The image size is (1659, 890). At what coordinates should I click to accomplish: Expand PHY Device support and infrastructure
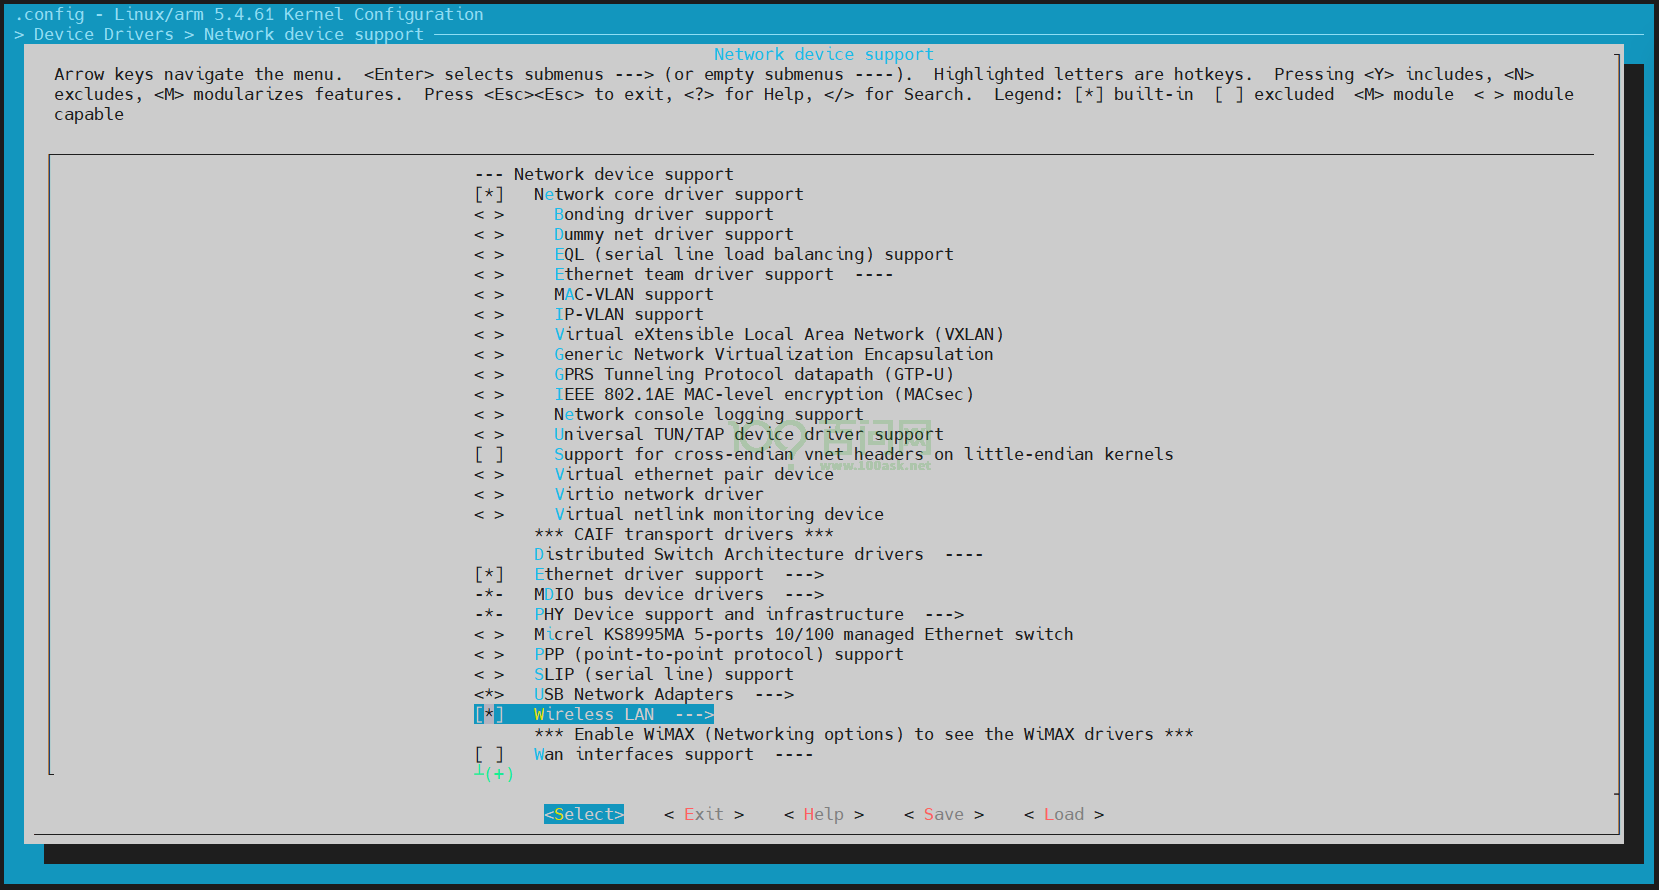(x=747, y=615)
